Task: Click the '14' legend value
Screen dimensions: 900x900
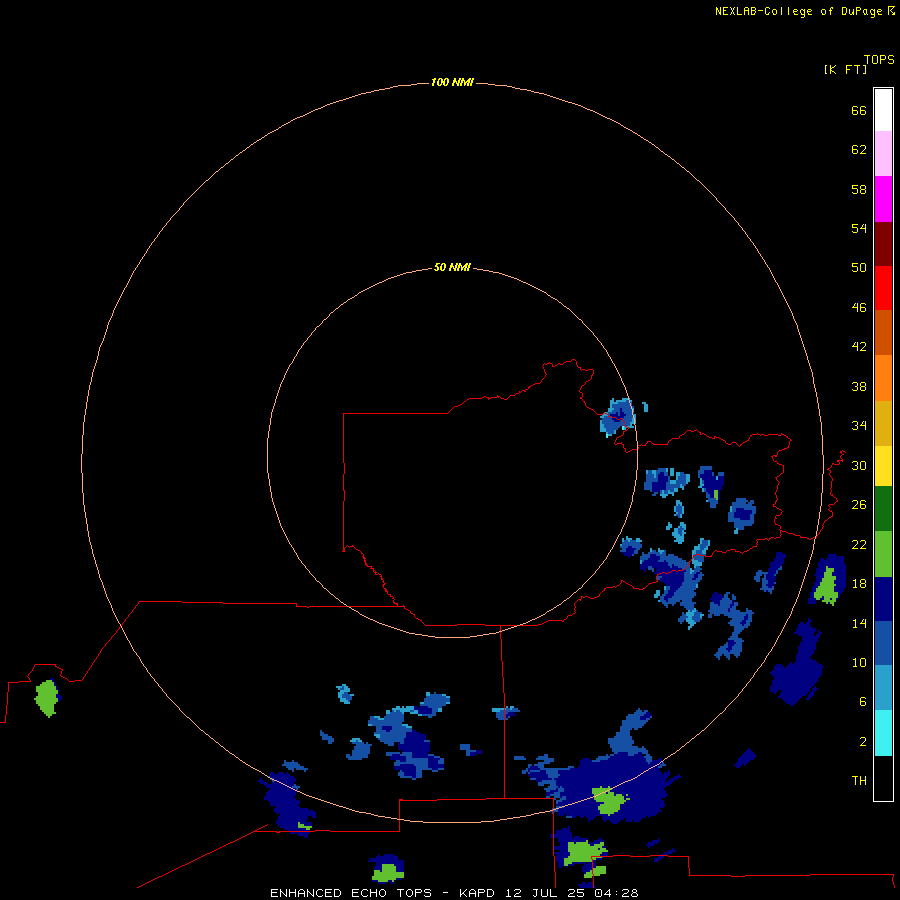Action: (x=859, y=623)
